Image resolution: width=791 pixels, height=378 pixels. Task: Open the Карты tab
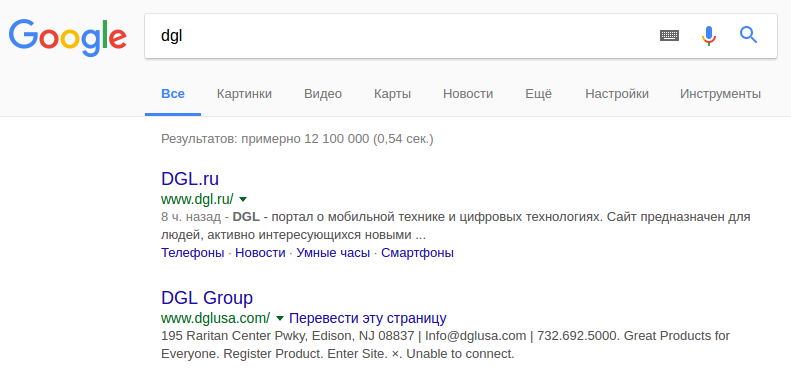[392, 94]
